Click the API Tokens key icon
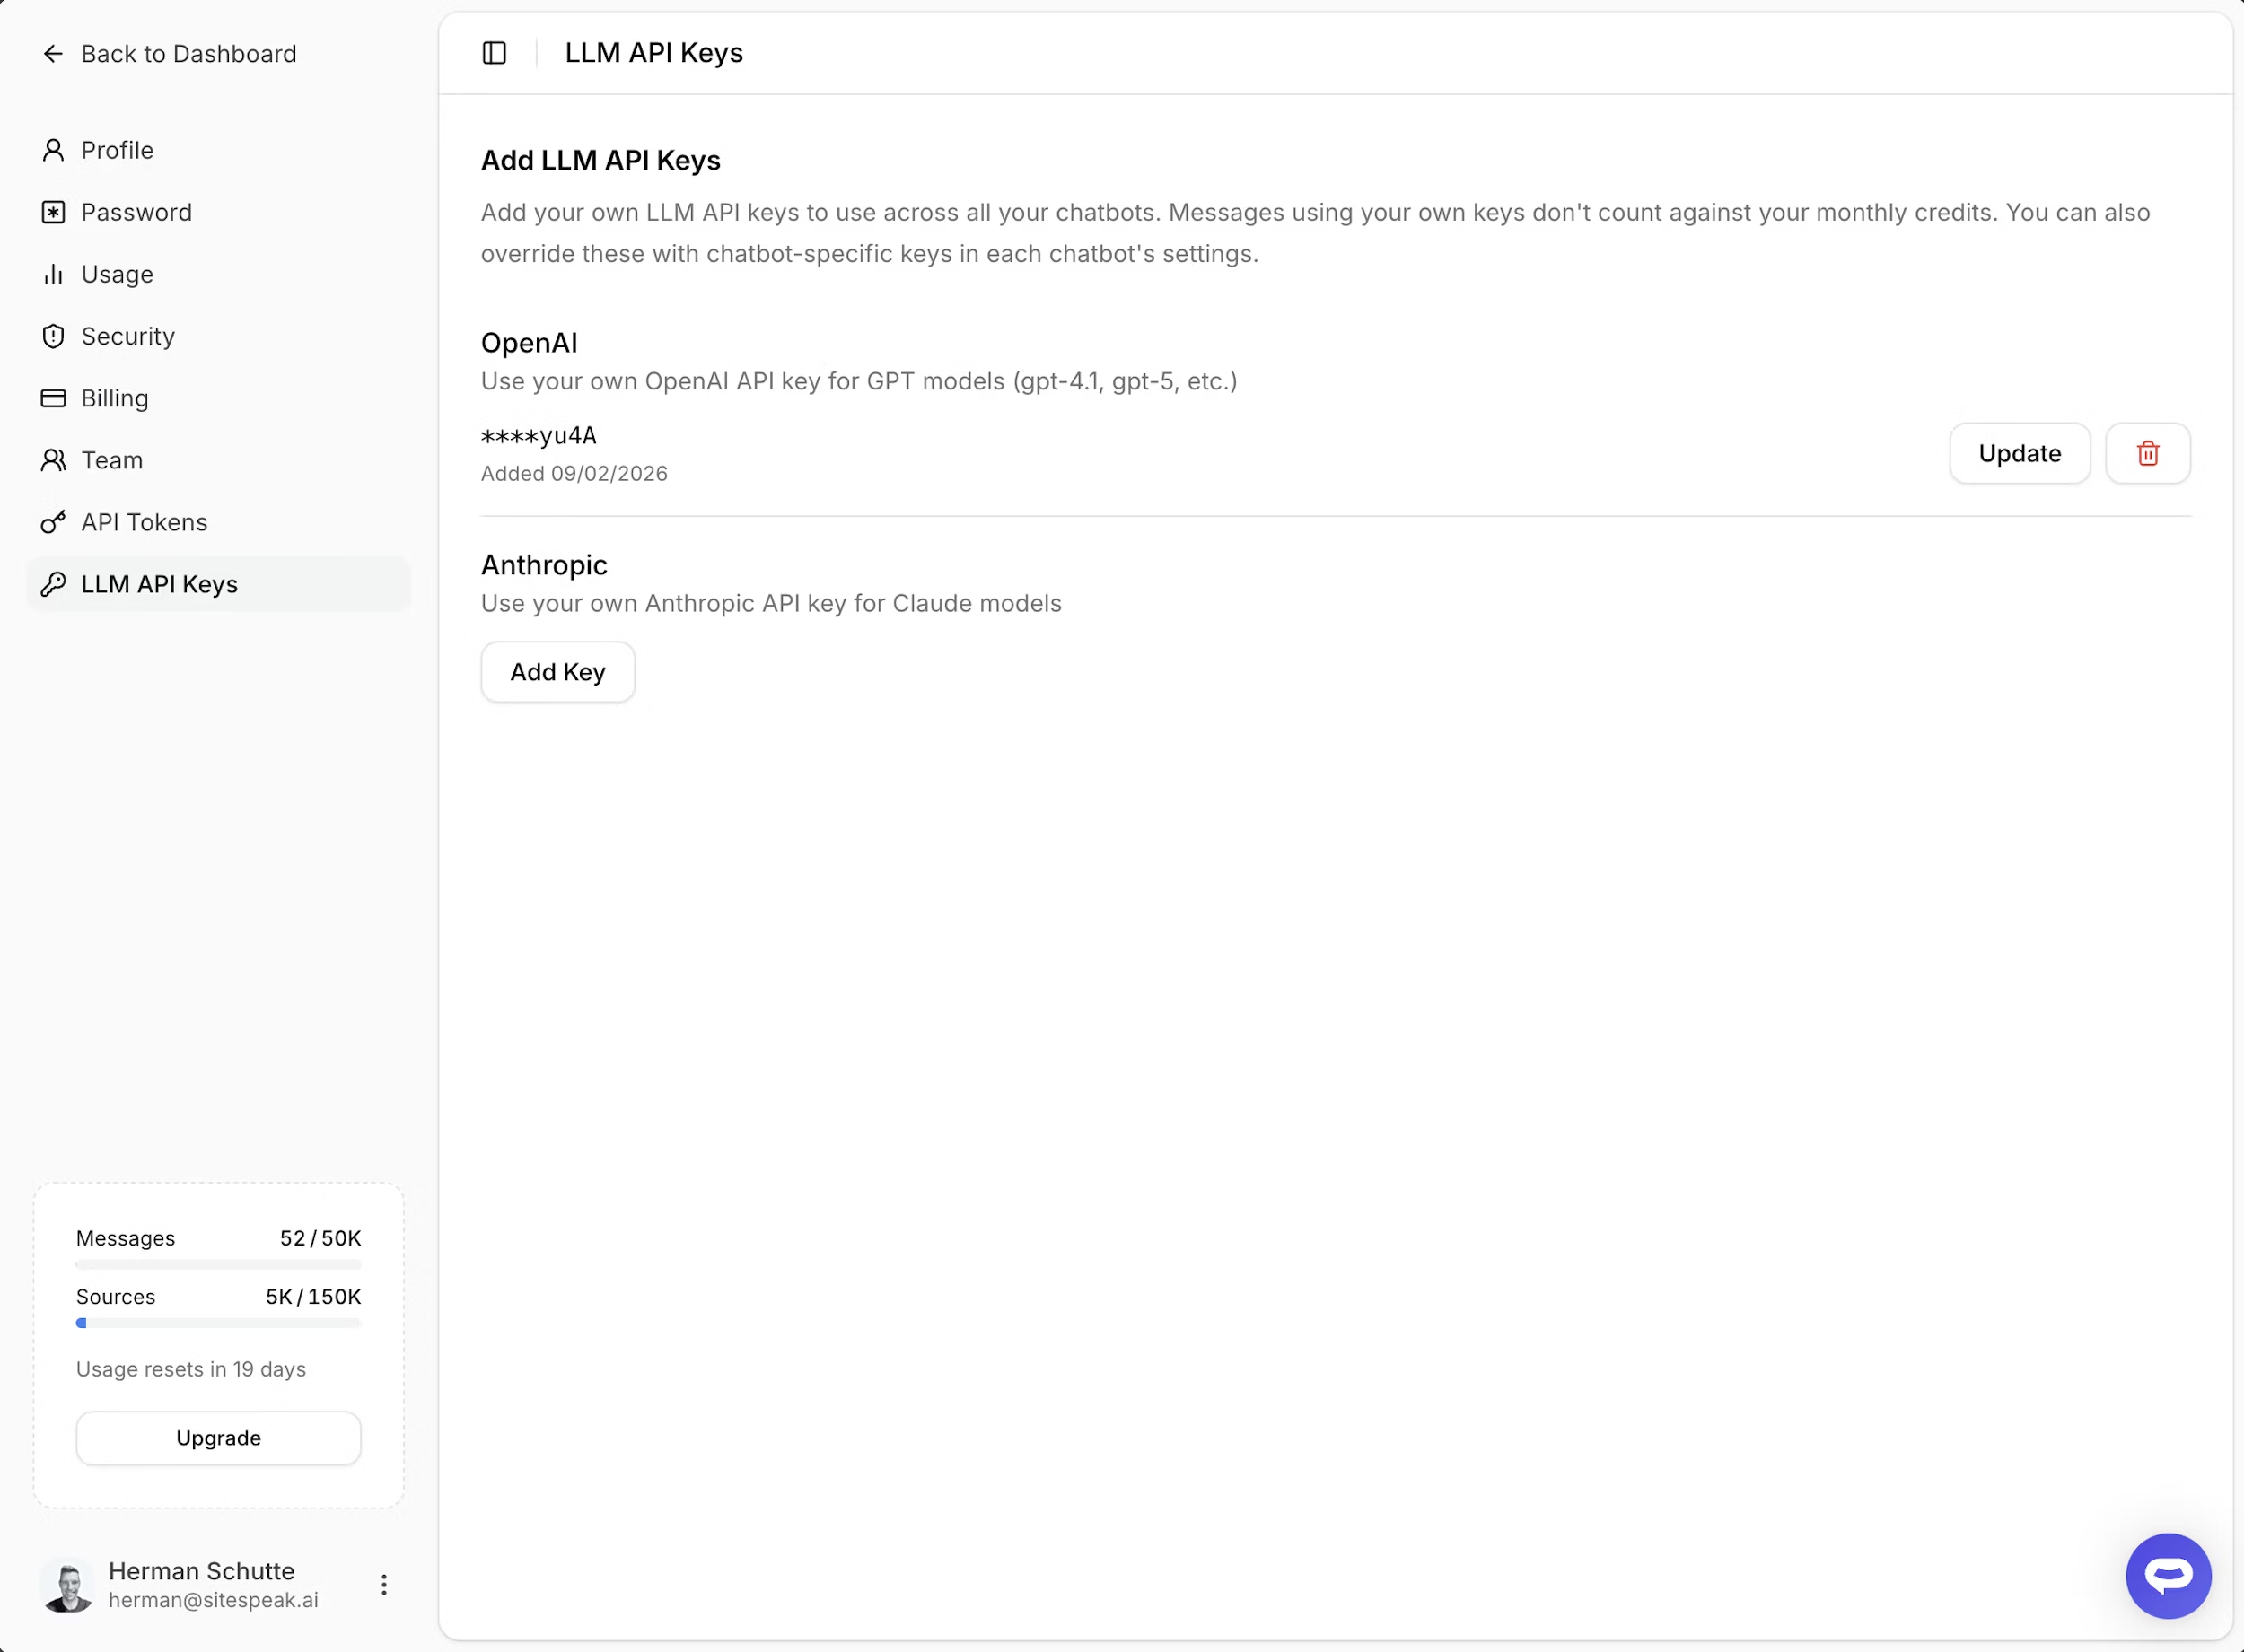This screenshot has width=2244, height=1652. point(53,522)
